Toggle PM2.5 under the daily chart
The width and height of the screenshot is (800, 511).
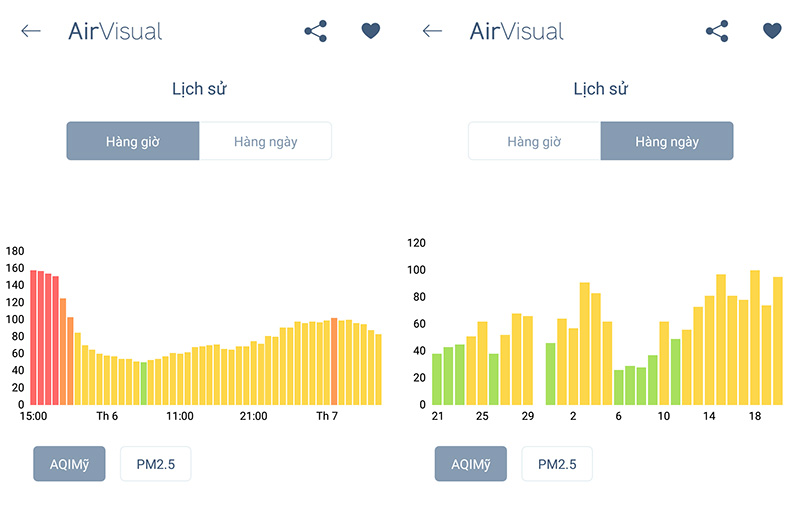(557, 464)
